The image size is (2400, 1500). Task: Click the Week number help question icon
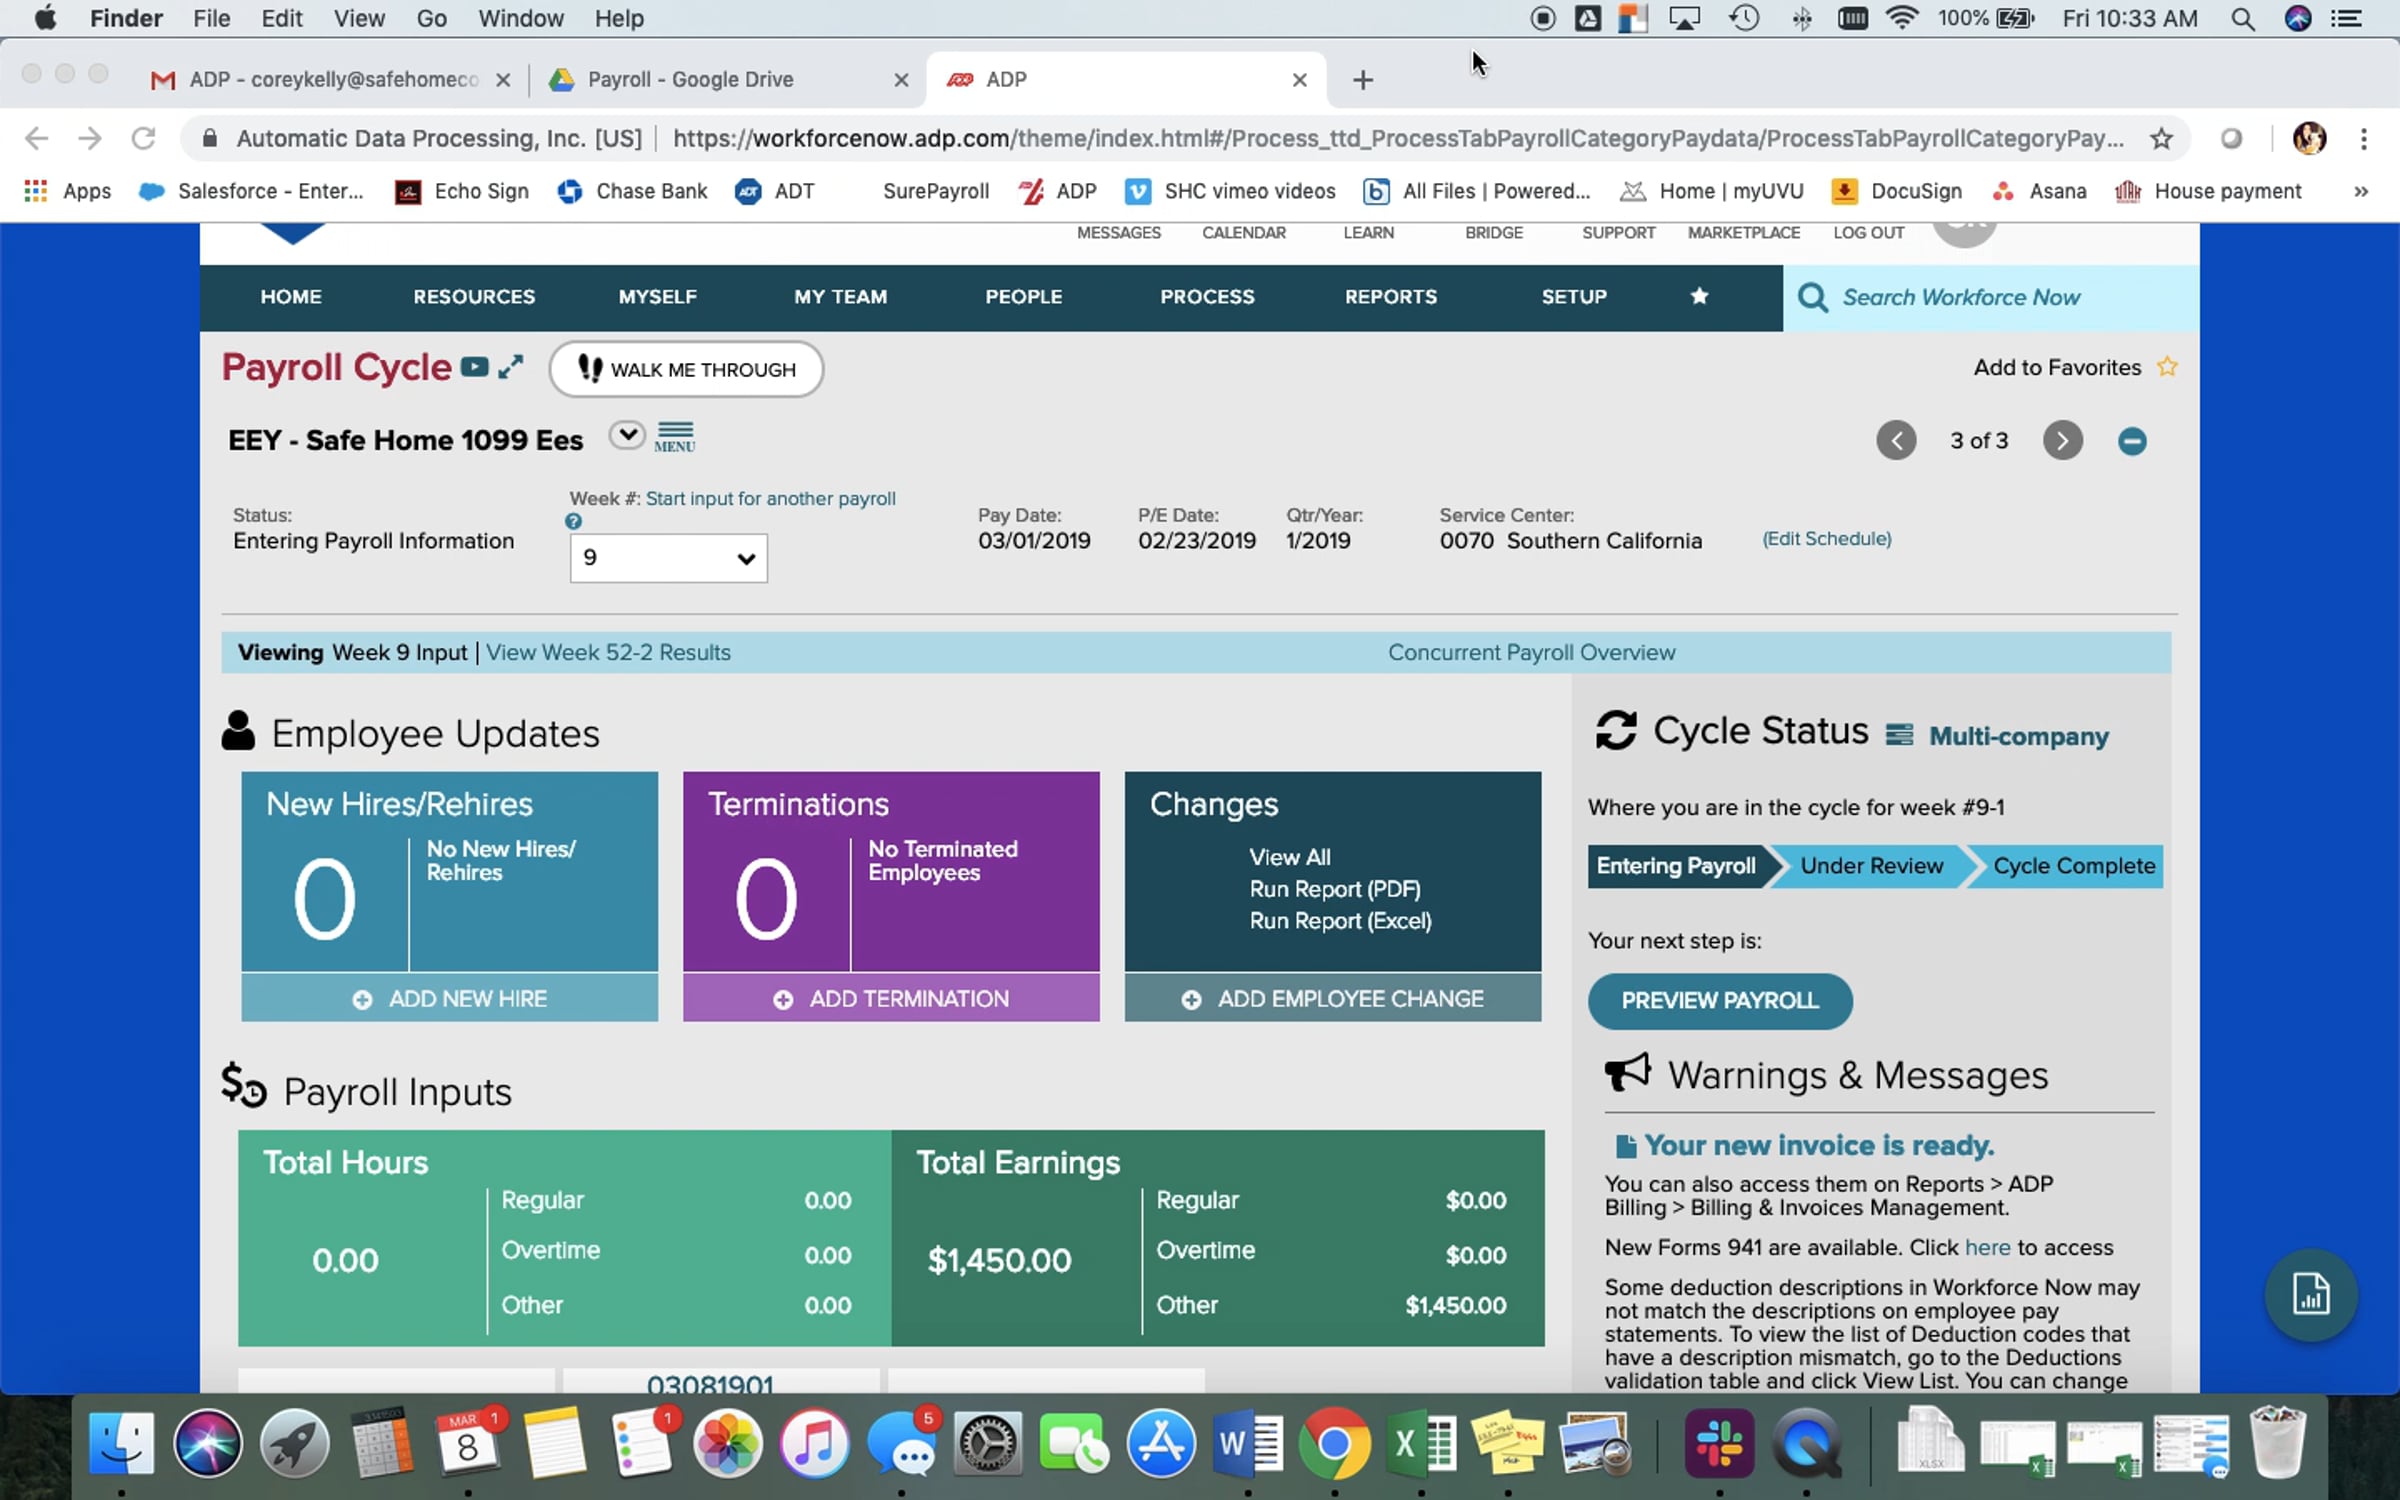point(573,521)
